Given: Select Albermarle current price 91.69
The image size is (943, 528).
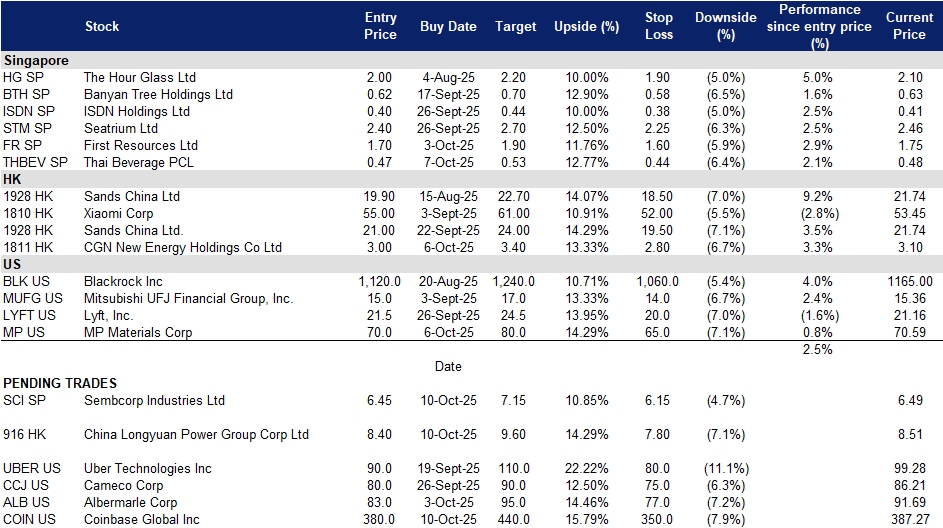Looking at the screenshot, I should point(910,502).
